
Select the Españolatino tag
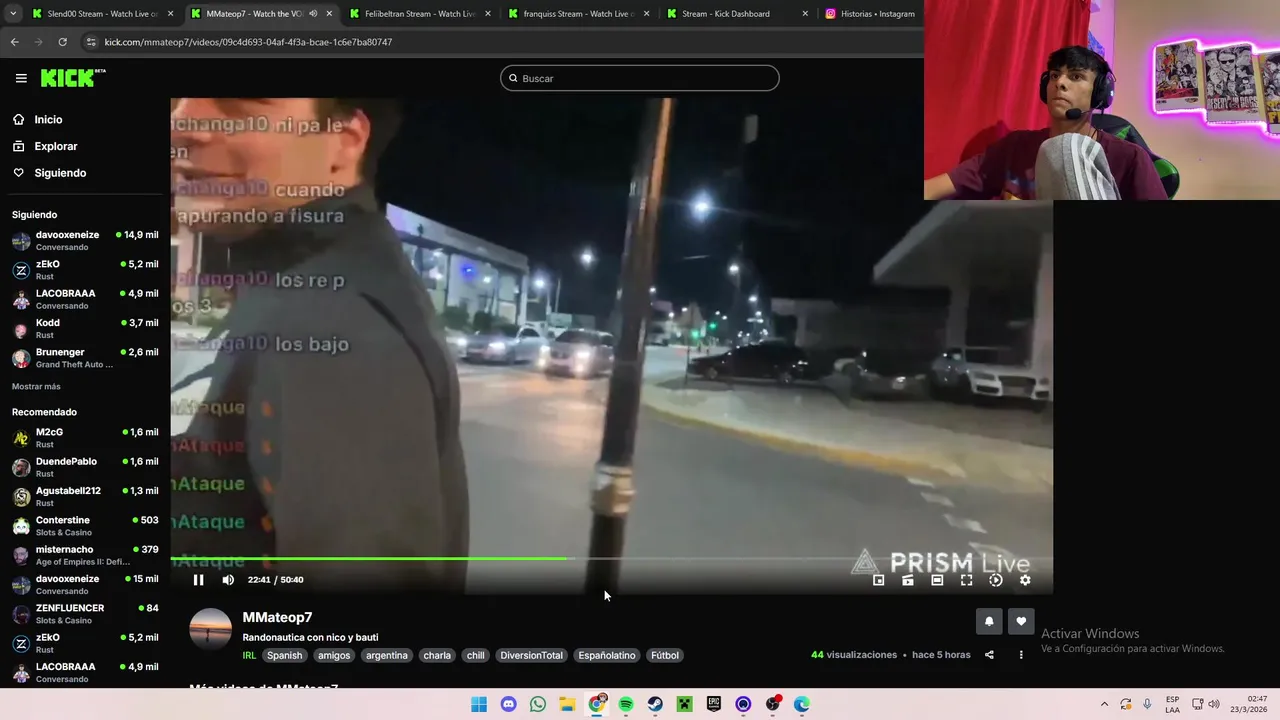coord(607,655)
